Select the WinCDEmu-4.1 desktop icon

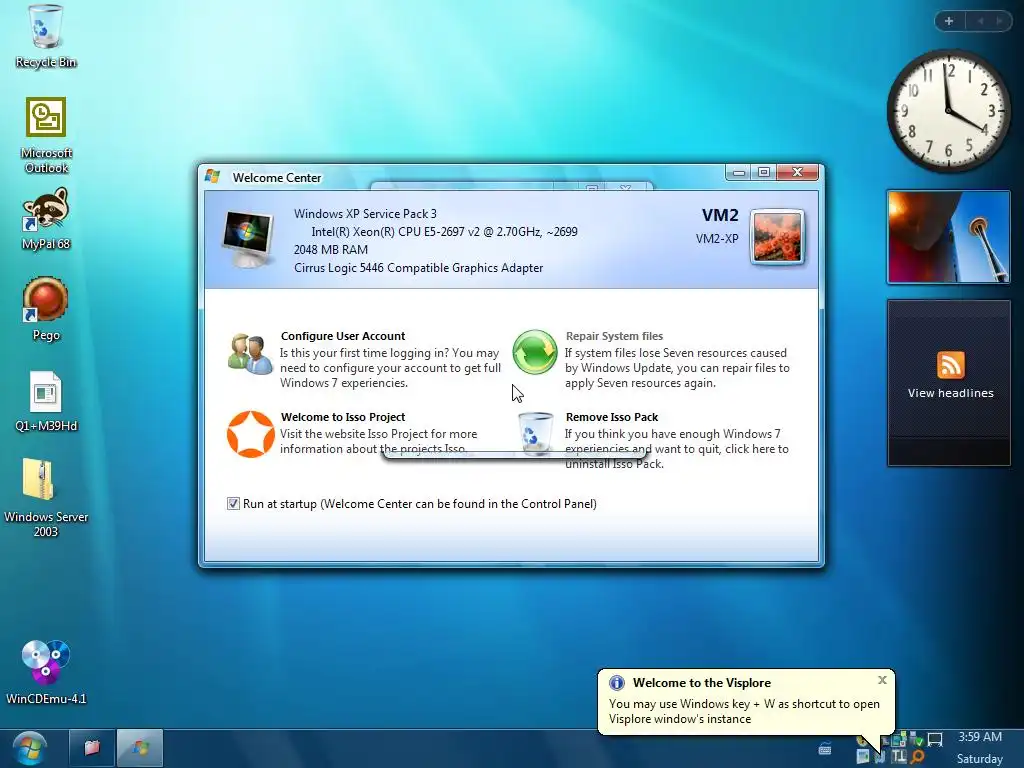point(46,673)
